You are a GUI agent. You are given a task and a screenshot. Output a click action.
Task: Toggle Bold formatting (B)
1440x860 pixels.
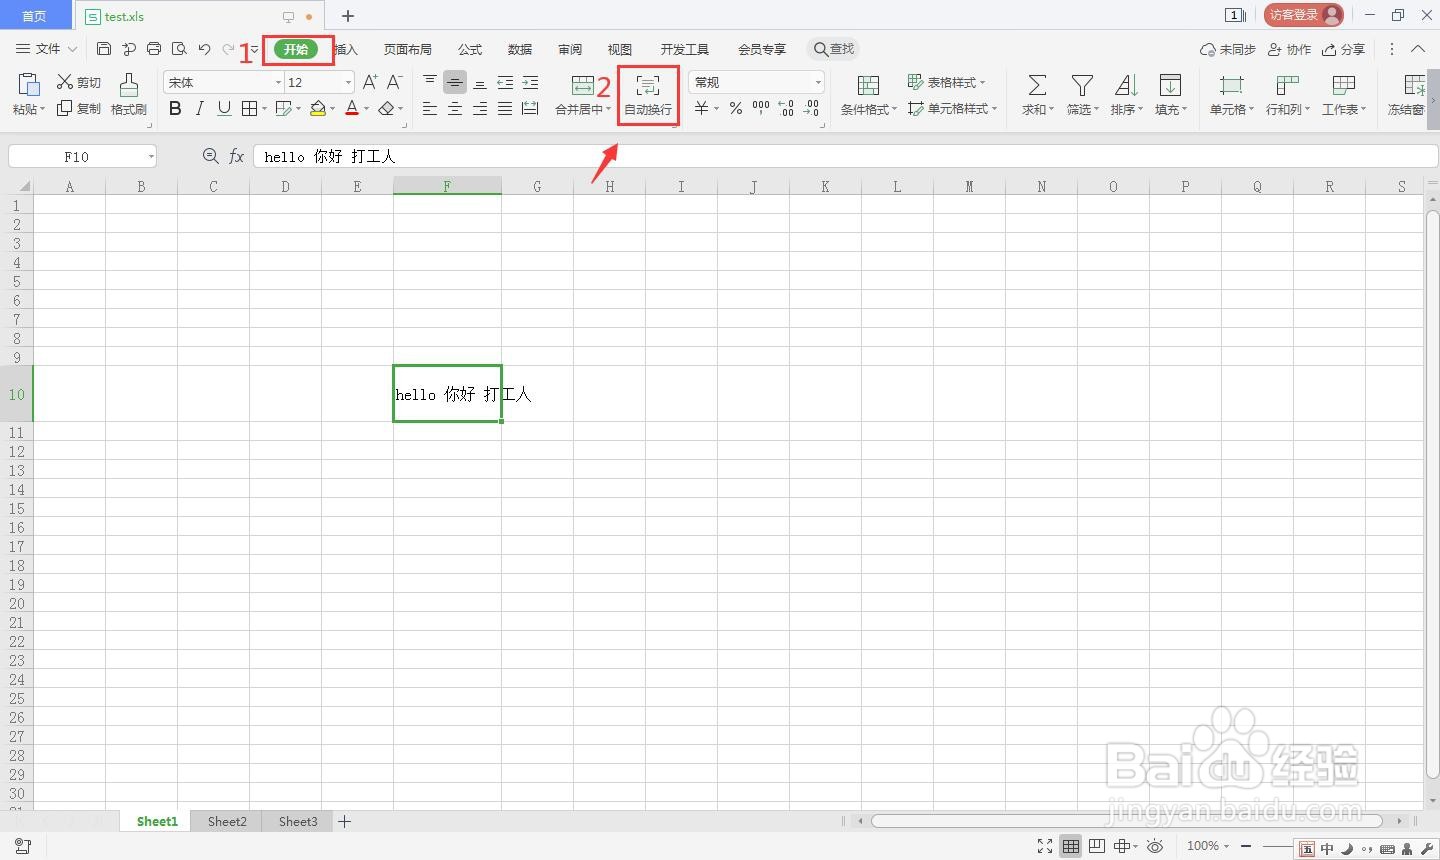click(175, 108)
